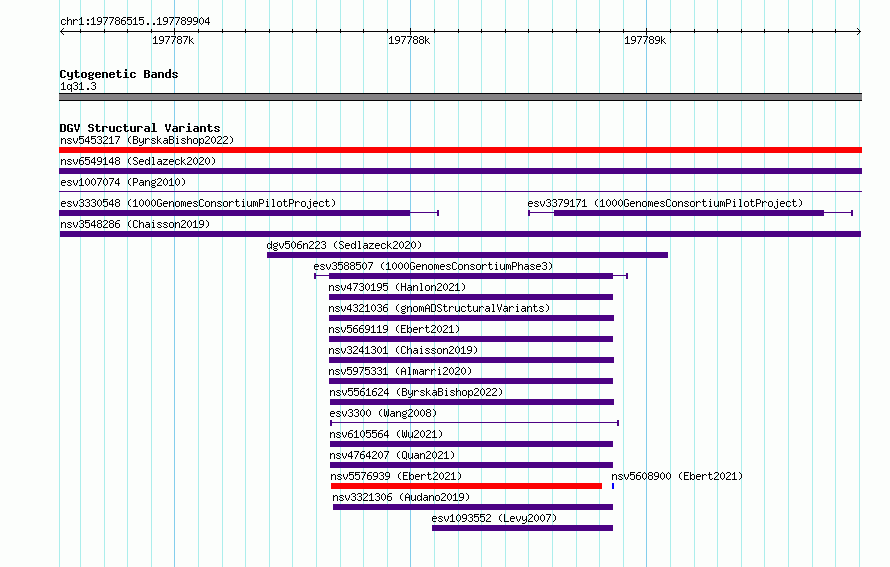This screenshot has width=890, height=567.
Task: Click the ruler's left arrow end
Action: point(62,31)
